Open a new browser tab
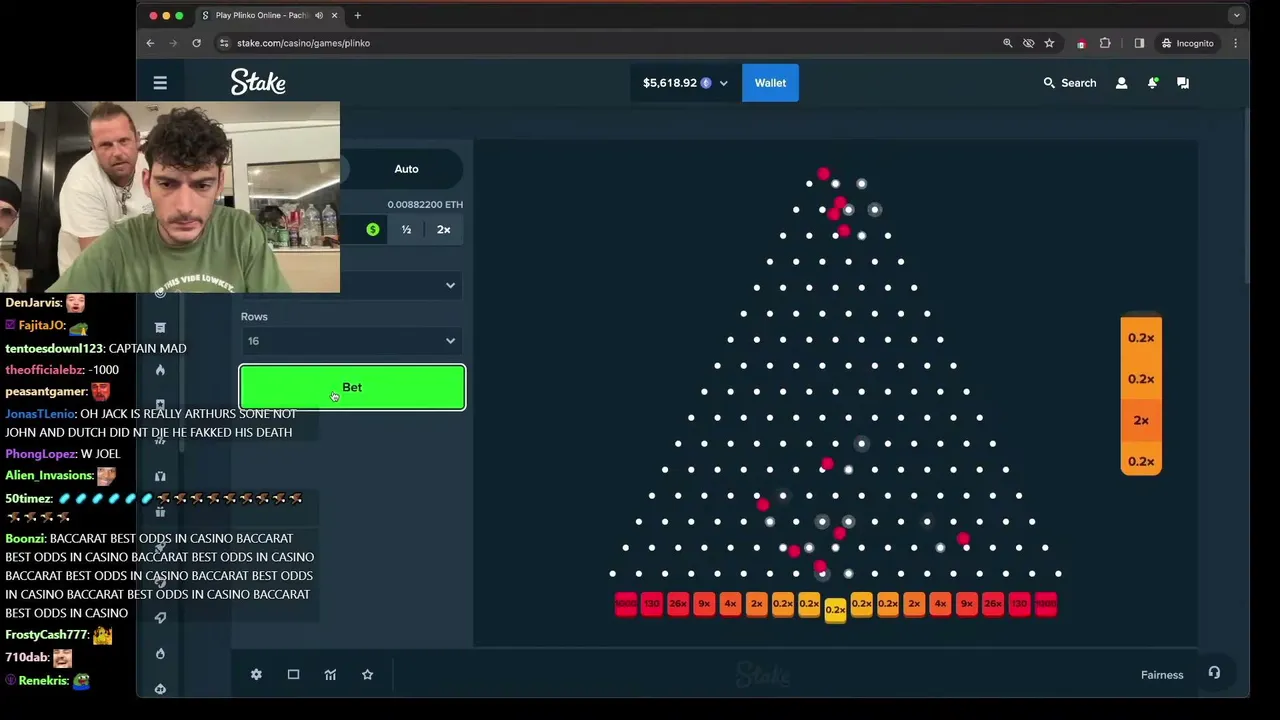Image resolution: width=1280 pixels, height=720 pixels. [357, 15]
